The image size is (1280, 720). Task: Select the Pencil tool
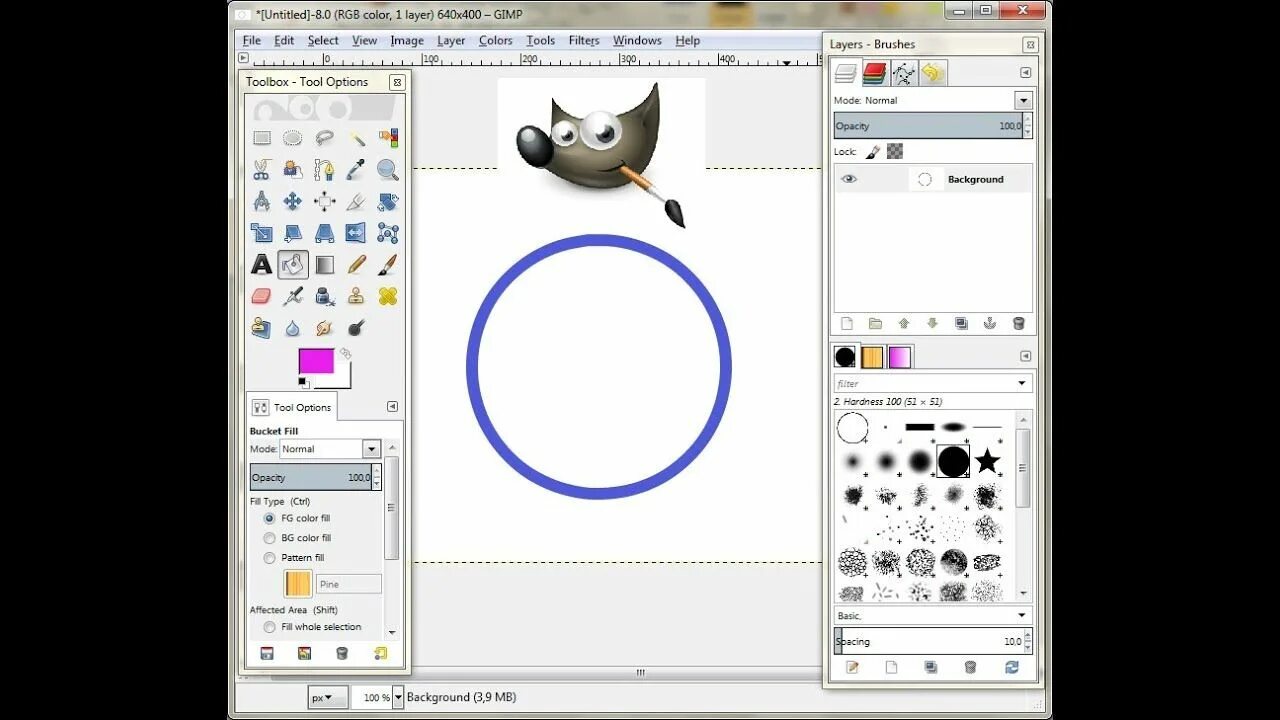point(357,264)
